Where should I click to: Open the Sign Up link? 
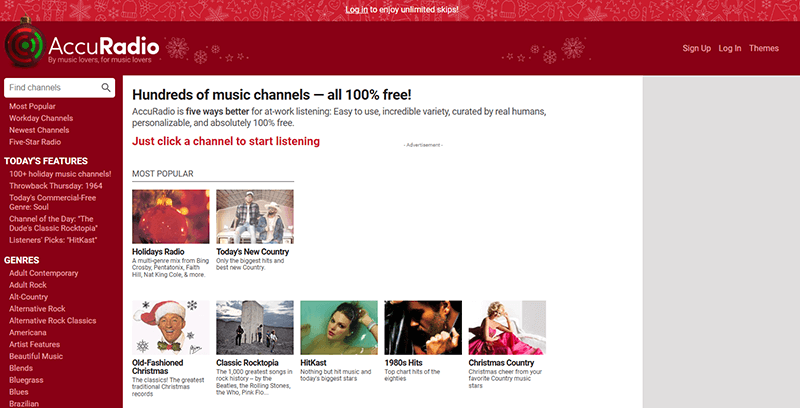coord(696,48)
